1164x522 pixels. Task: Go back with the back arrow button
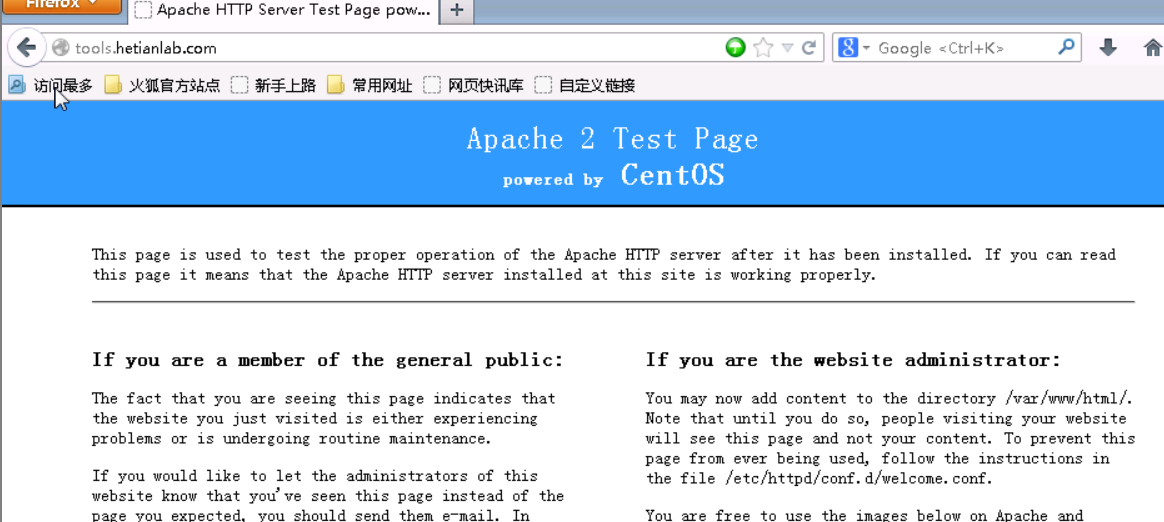27,48
